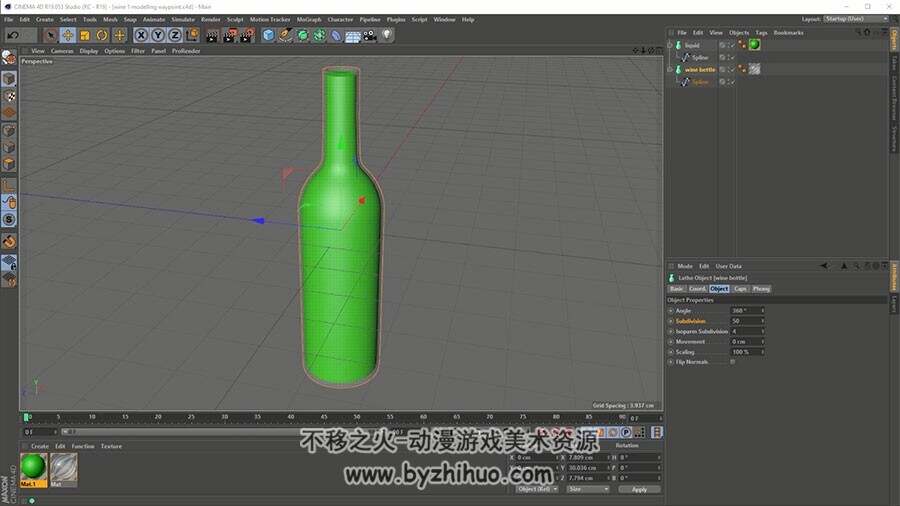Viewport: 900px width, 506px height.
Task: Open the Deformer objects icon
Action: pyautogui.click(x=336, y=36)
